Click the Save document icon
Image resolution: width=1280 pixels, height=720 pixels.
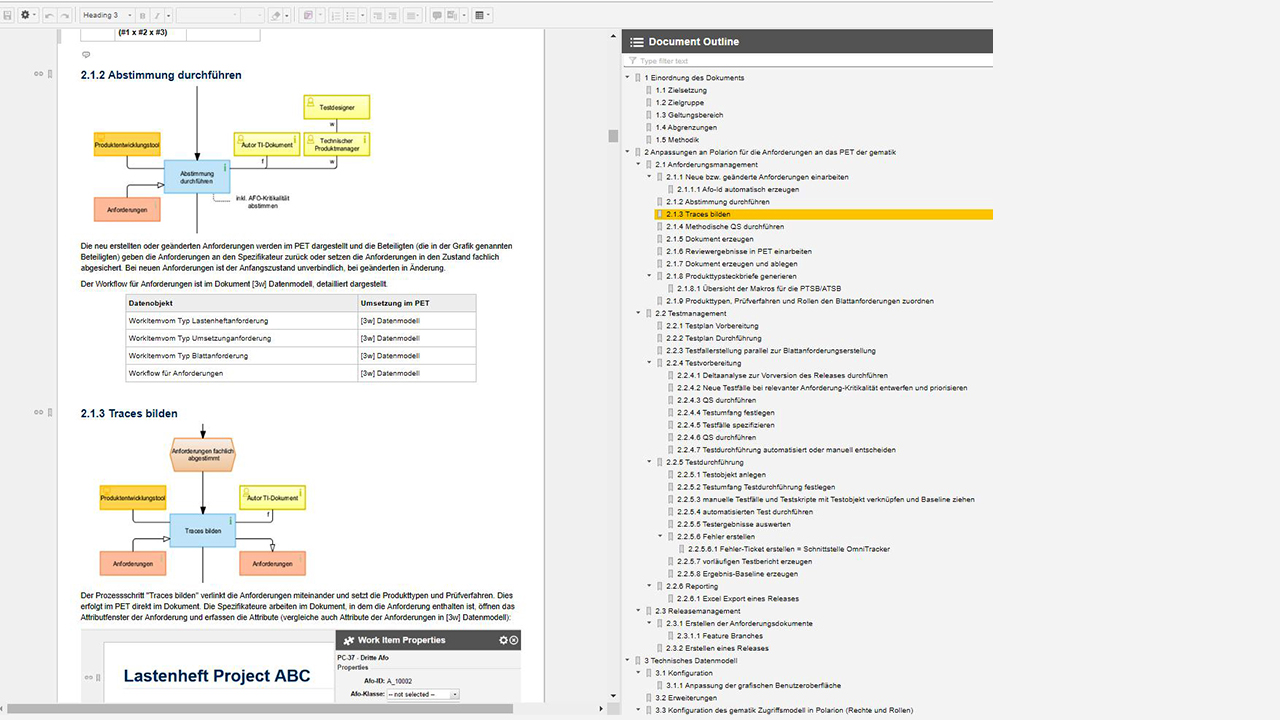[x=9, y=15]
